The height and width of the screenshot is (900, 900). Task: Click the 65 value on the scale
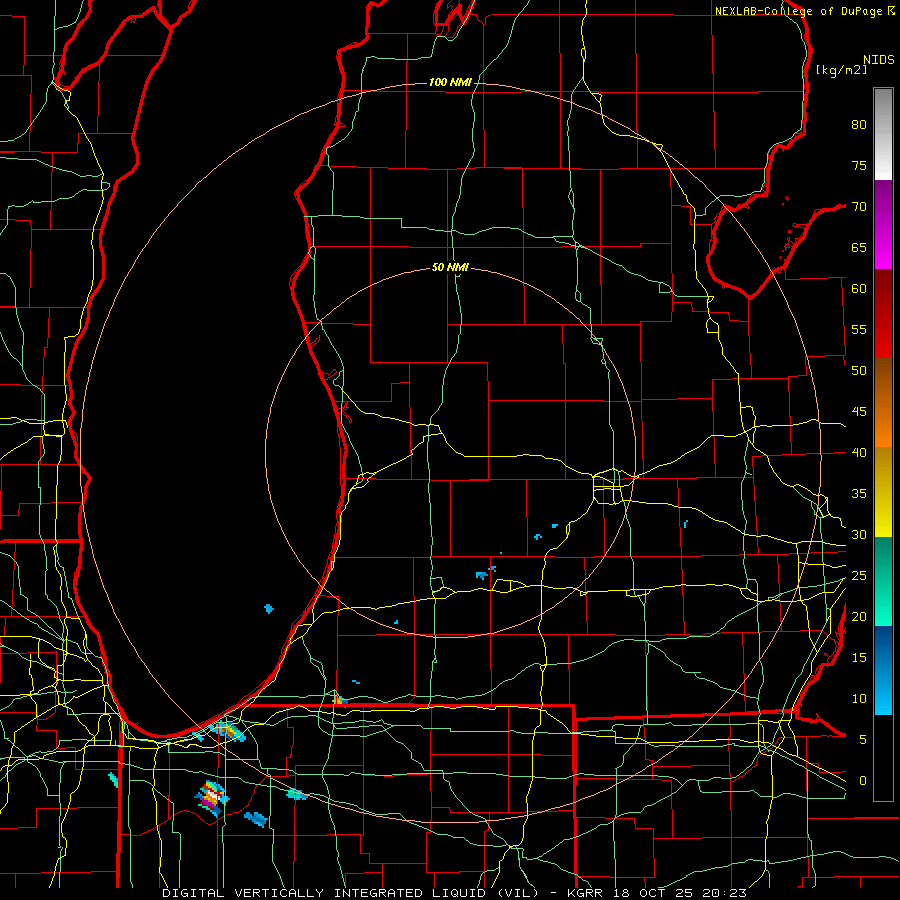click(859, 248)
